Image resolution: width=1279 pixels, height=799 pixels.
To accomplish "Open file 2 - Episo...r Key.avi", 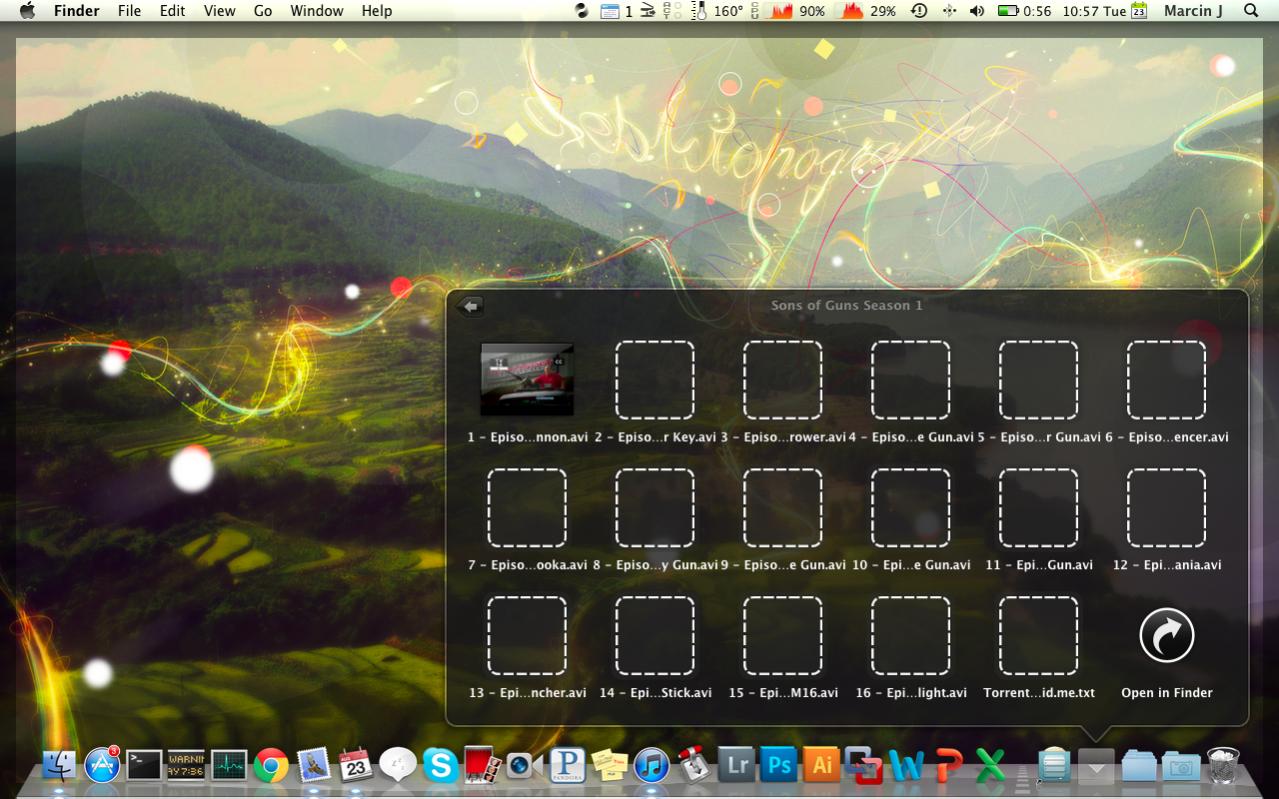I will pos(655,379).
